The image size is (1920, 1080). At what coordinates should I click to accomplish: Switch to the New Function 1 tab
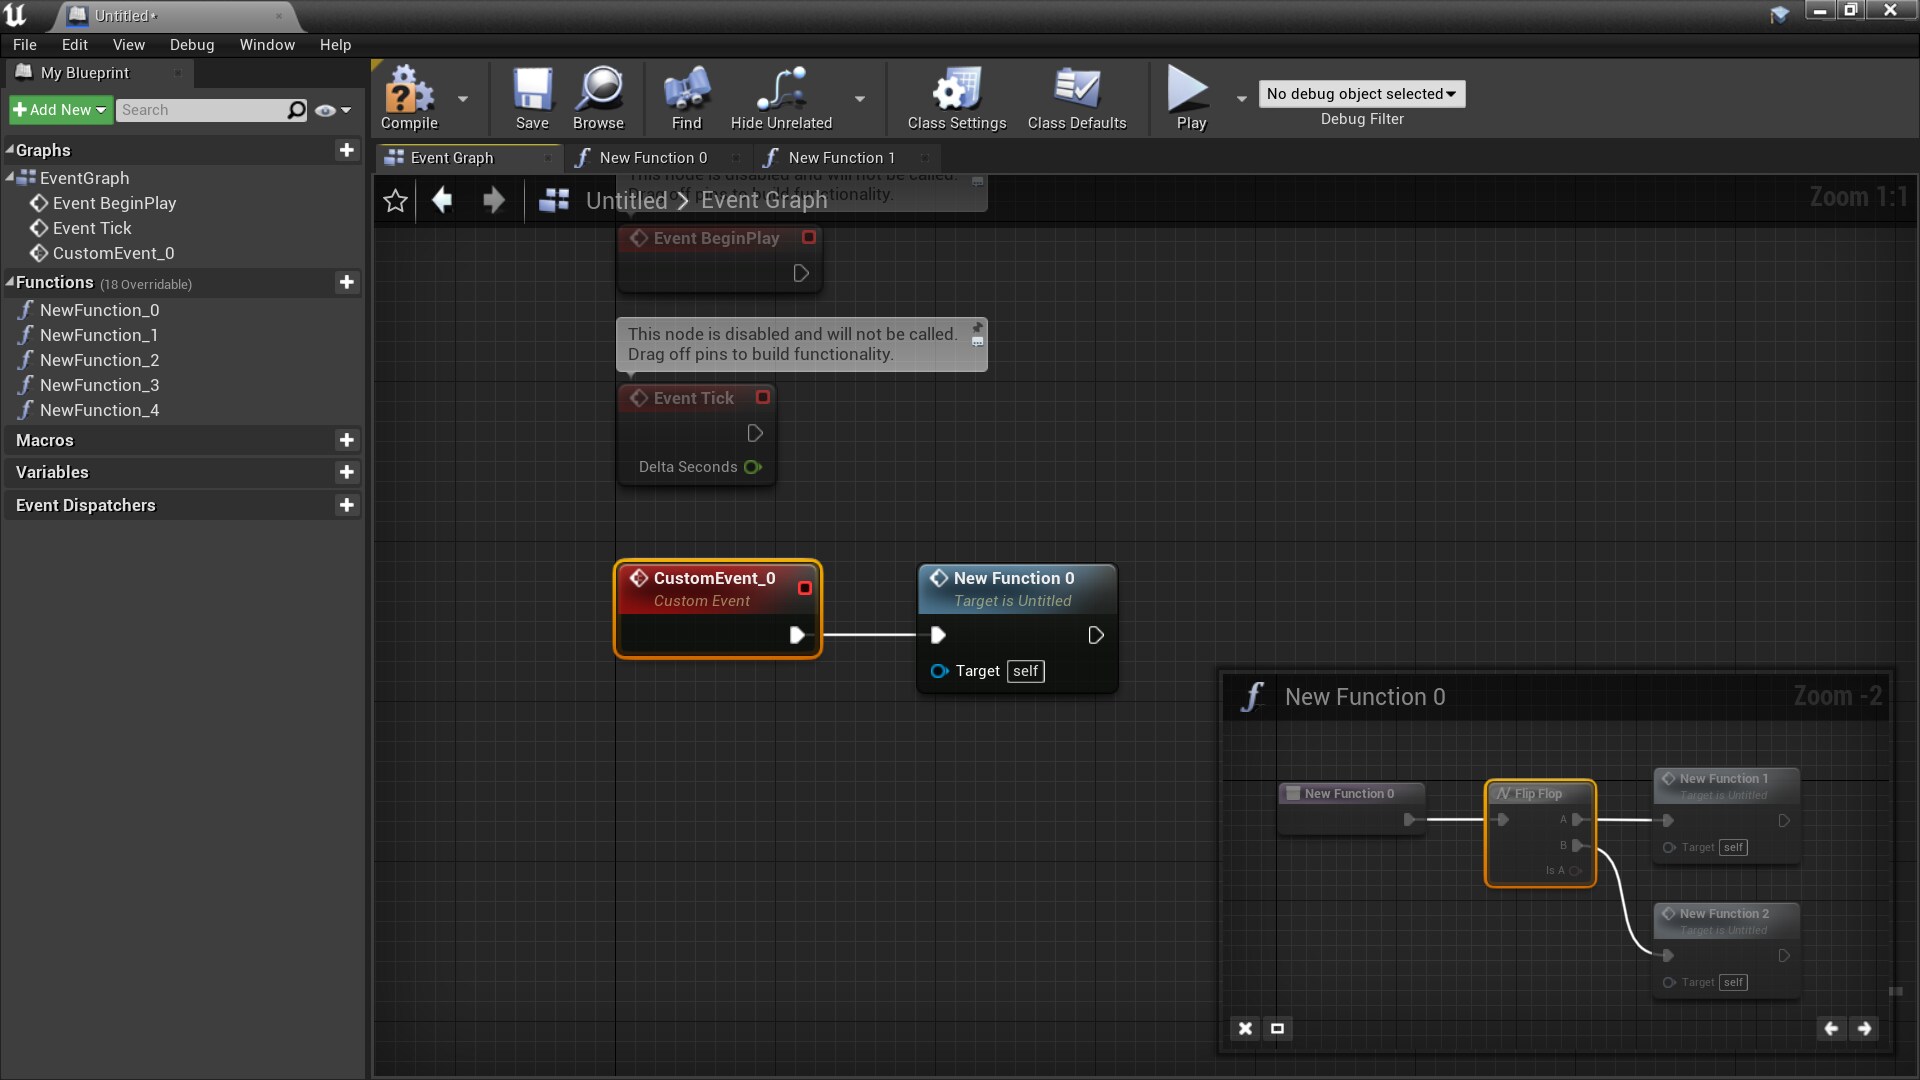(x=840, y=157)
